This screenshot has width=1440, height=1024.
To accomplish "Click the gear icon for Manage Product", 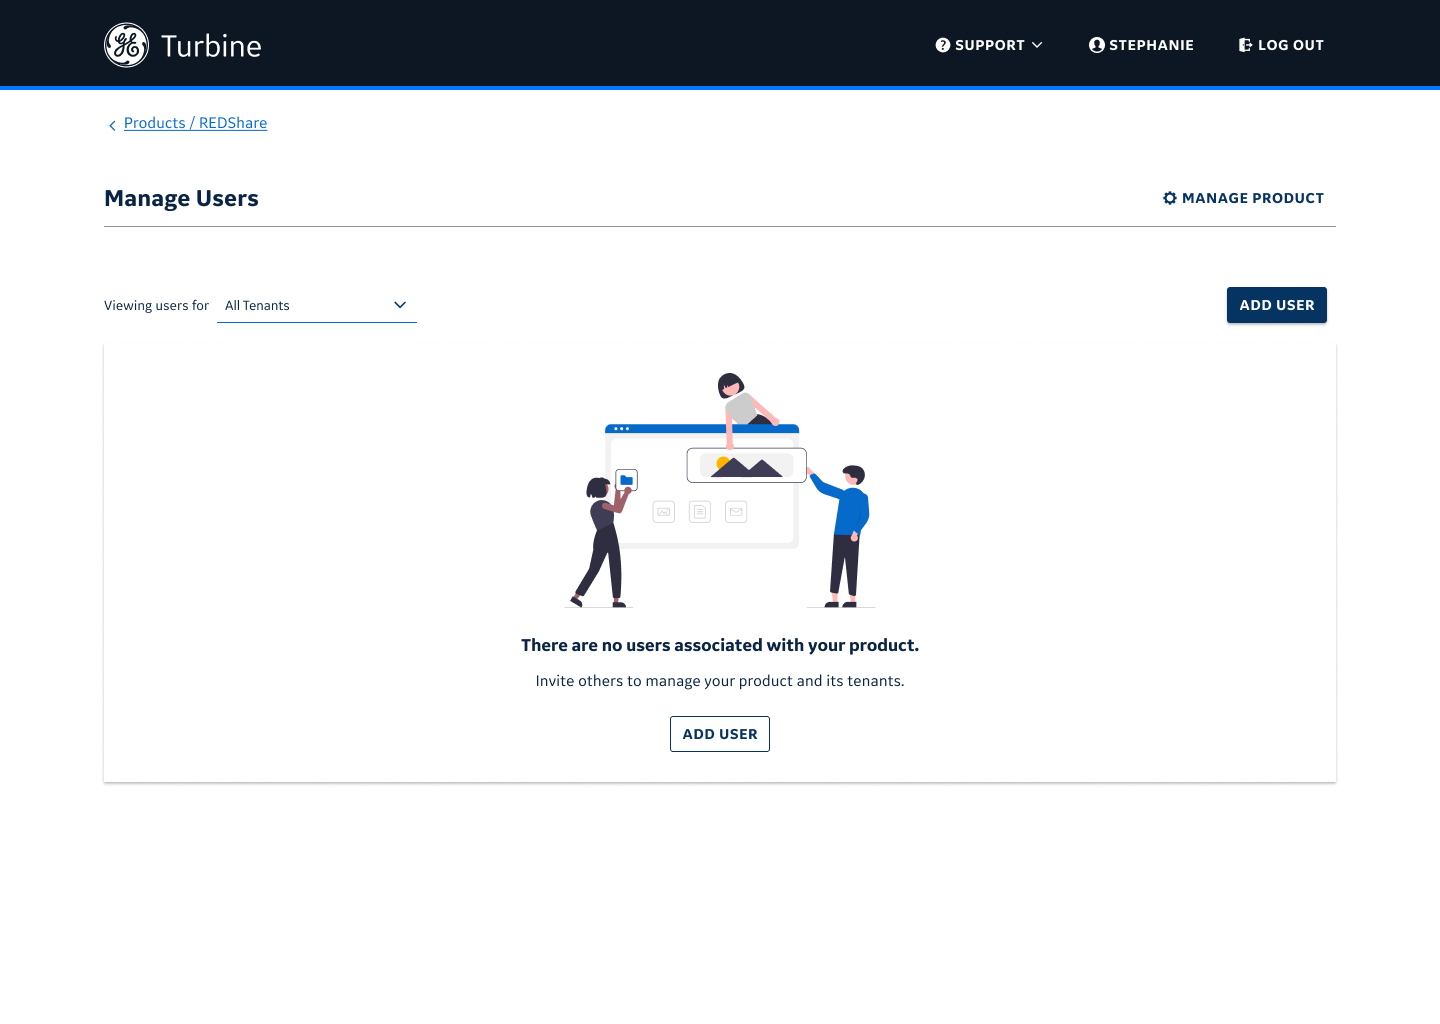I will 1169,198.
